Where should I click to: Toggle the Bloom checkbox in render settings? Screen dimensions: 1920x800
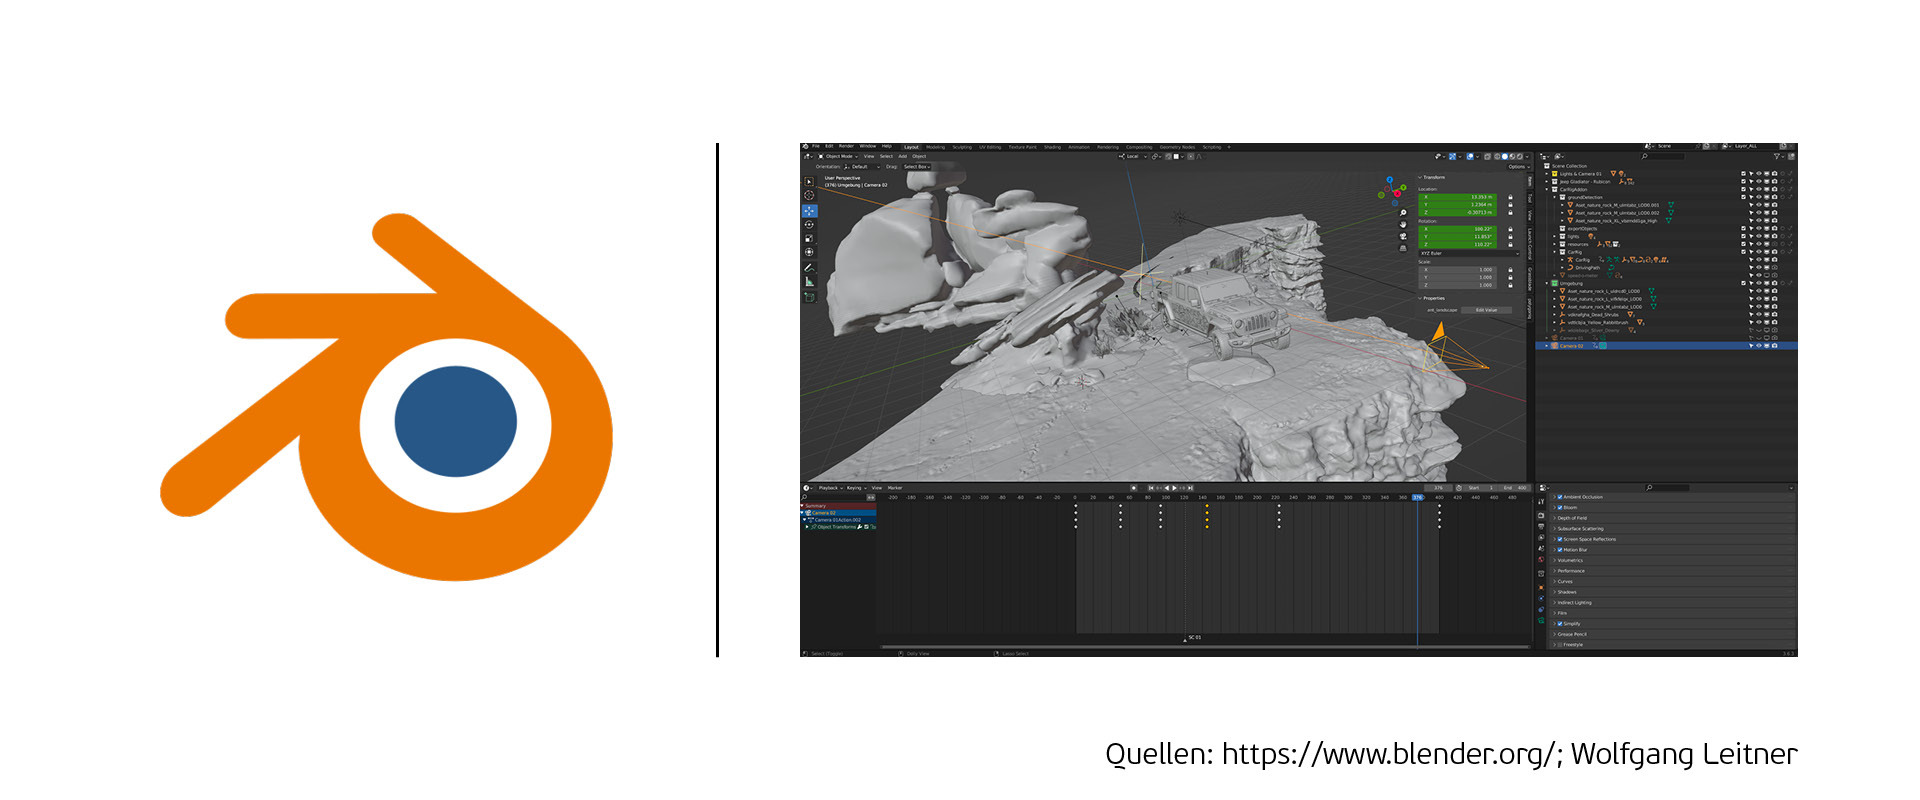1559,507
